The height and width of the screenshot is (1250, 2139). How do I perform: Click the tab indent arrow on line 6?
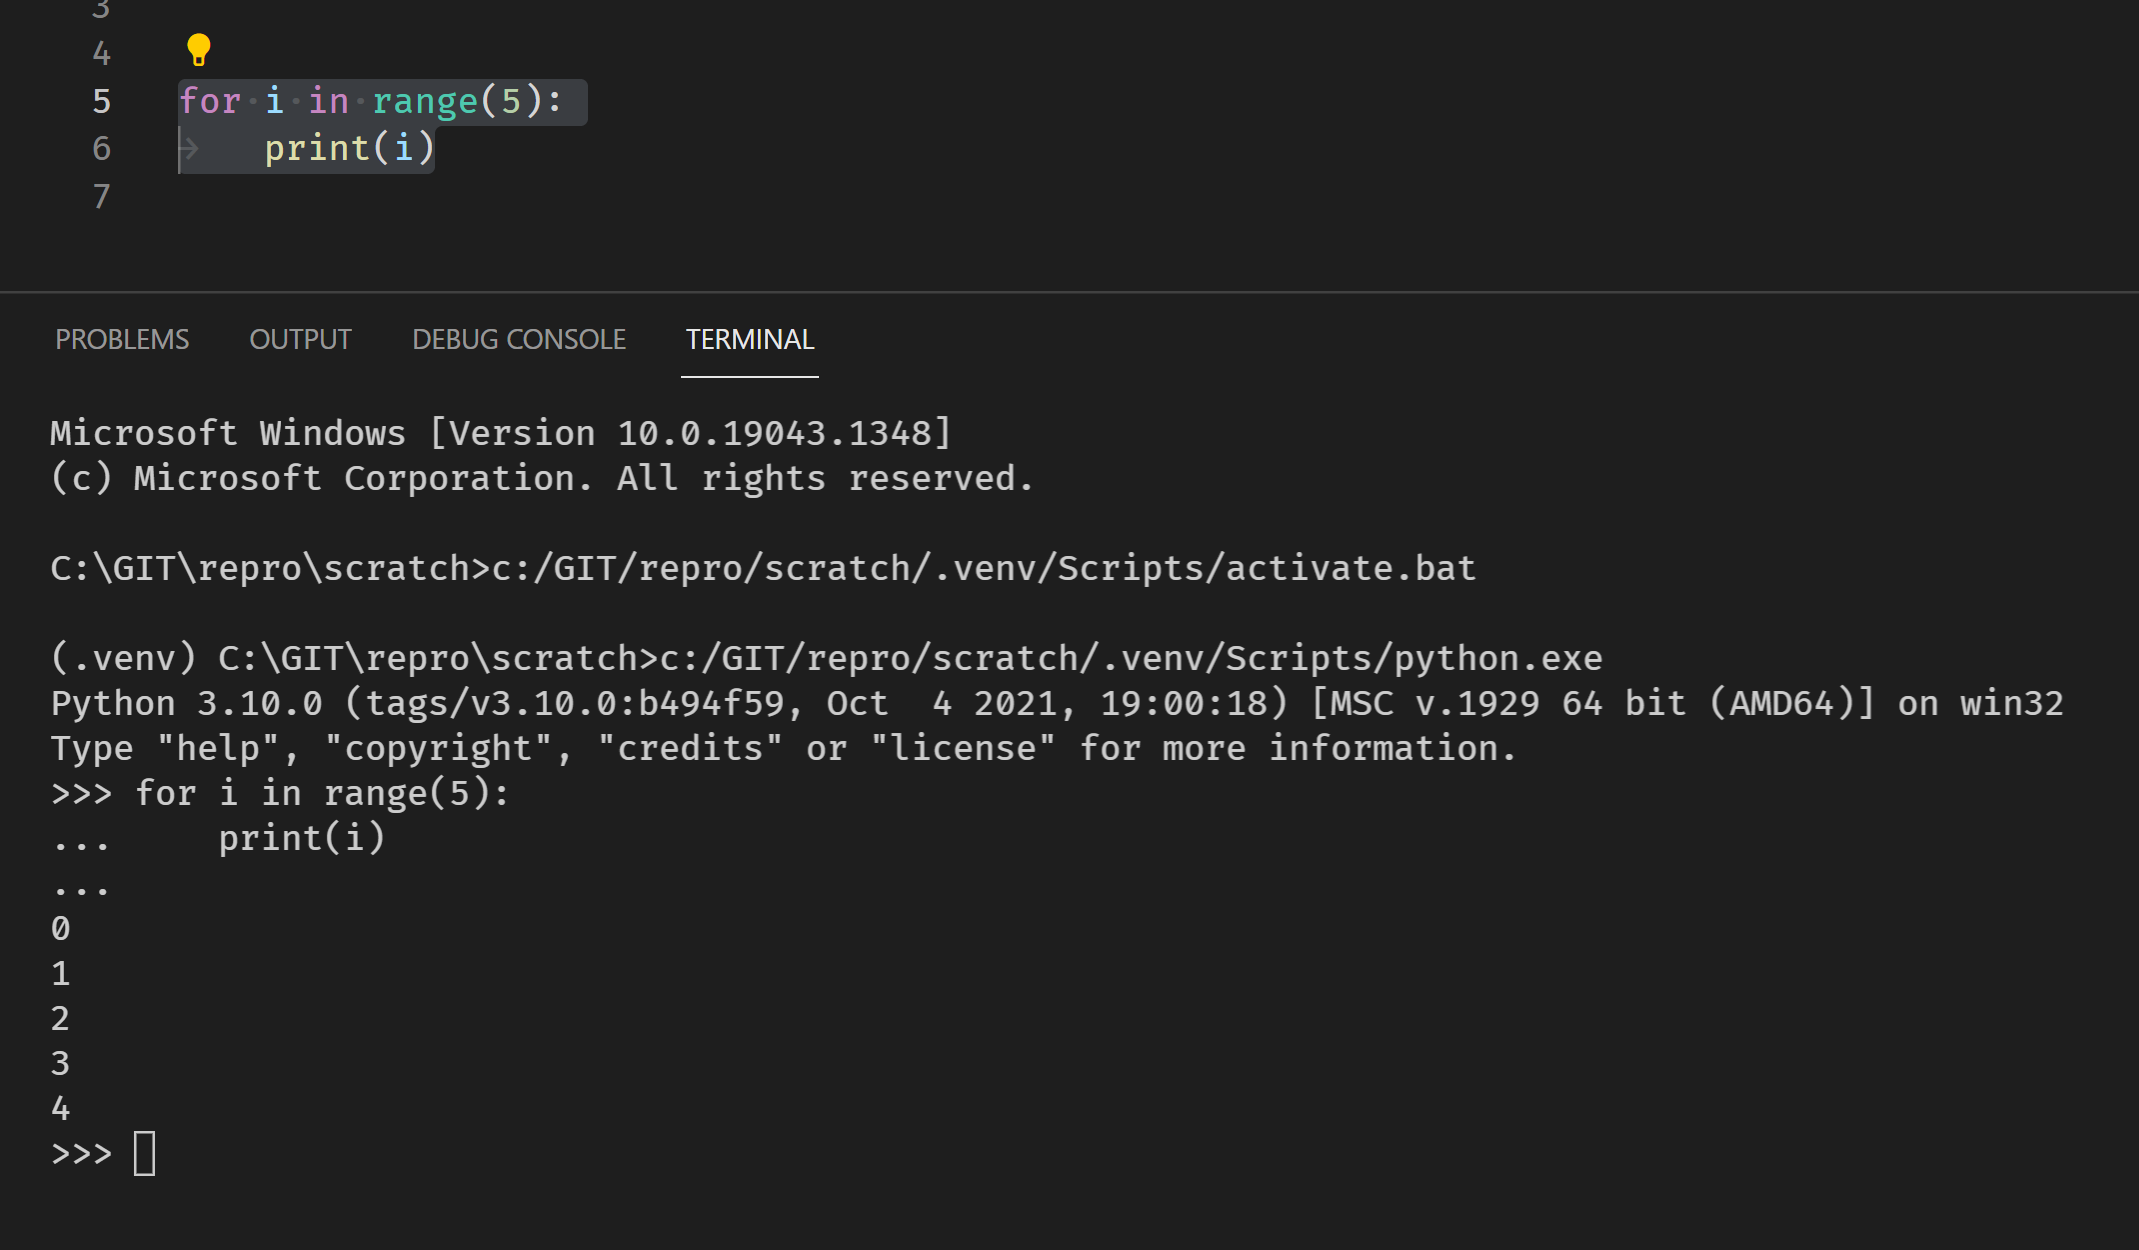(x=189, y=149)
